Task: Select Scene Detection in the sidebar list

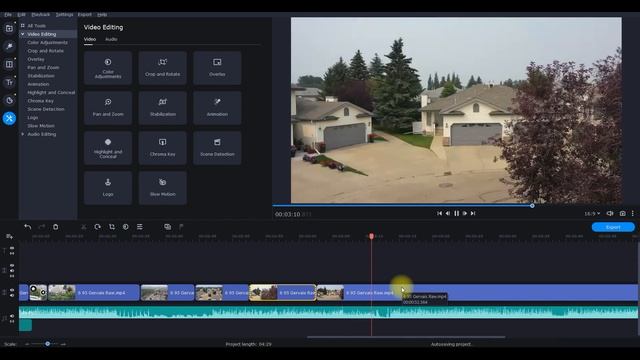Action: (x=46, y=109)
